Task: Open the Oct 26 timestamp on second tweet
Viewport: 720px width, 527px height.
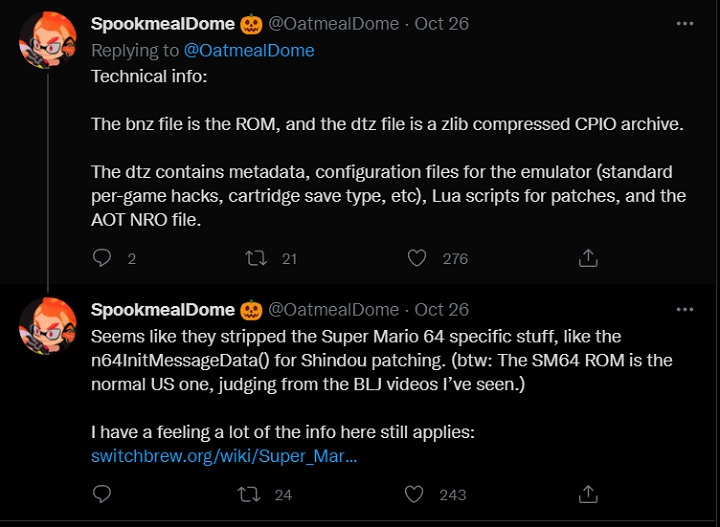Action: click(441, 310)
